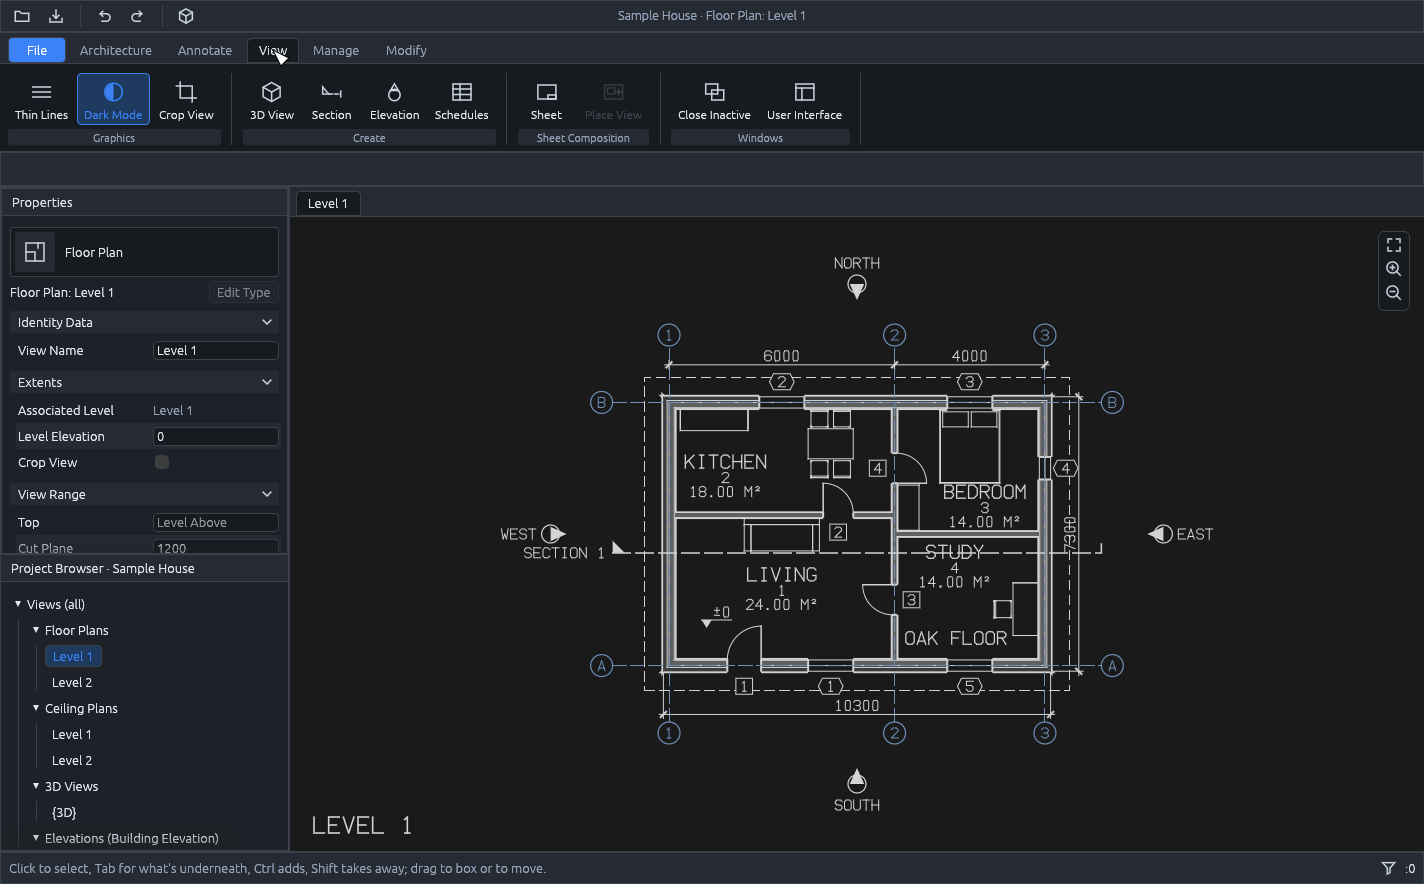Select the Floor Plan type selector

tap(144, 252)
